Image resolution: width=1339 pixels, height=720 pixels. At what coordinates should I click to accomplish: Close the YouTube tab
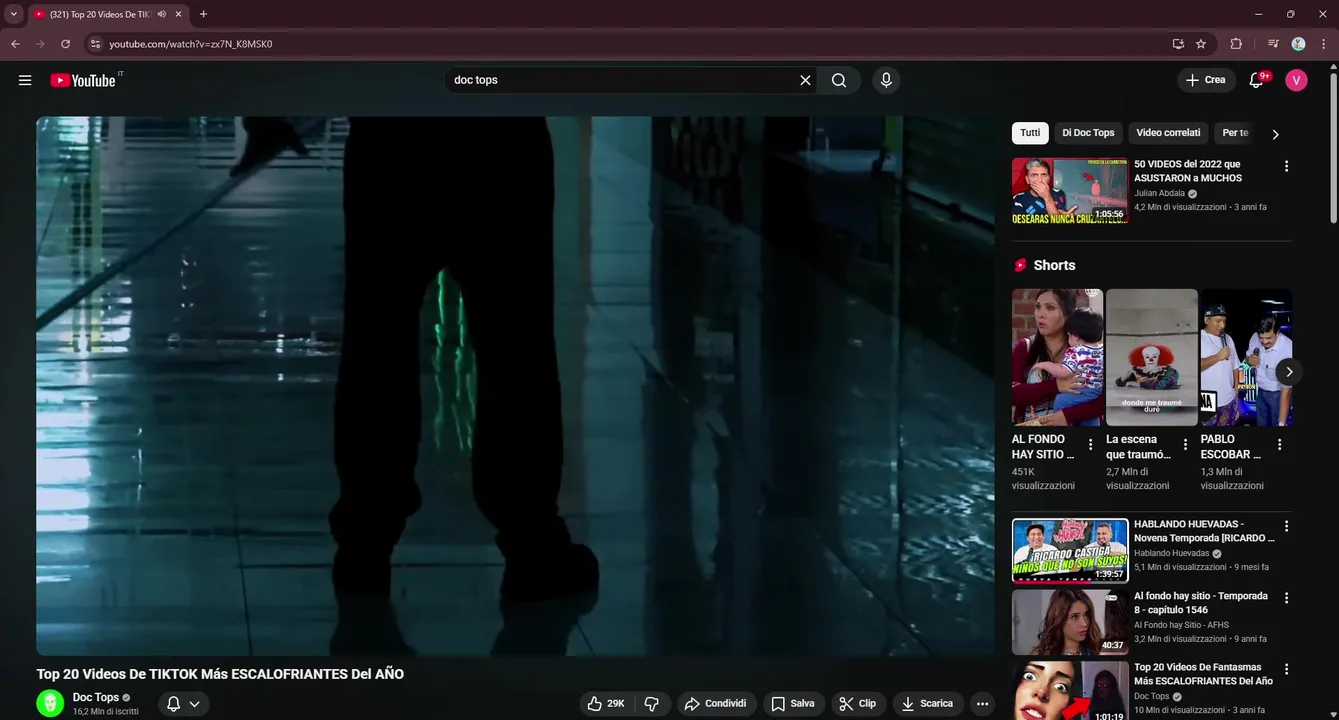[x=179, y=14]
